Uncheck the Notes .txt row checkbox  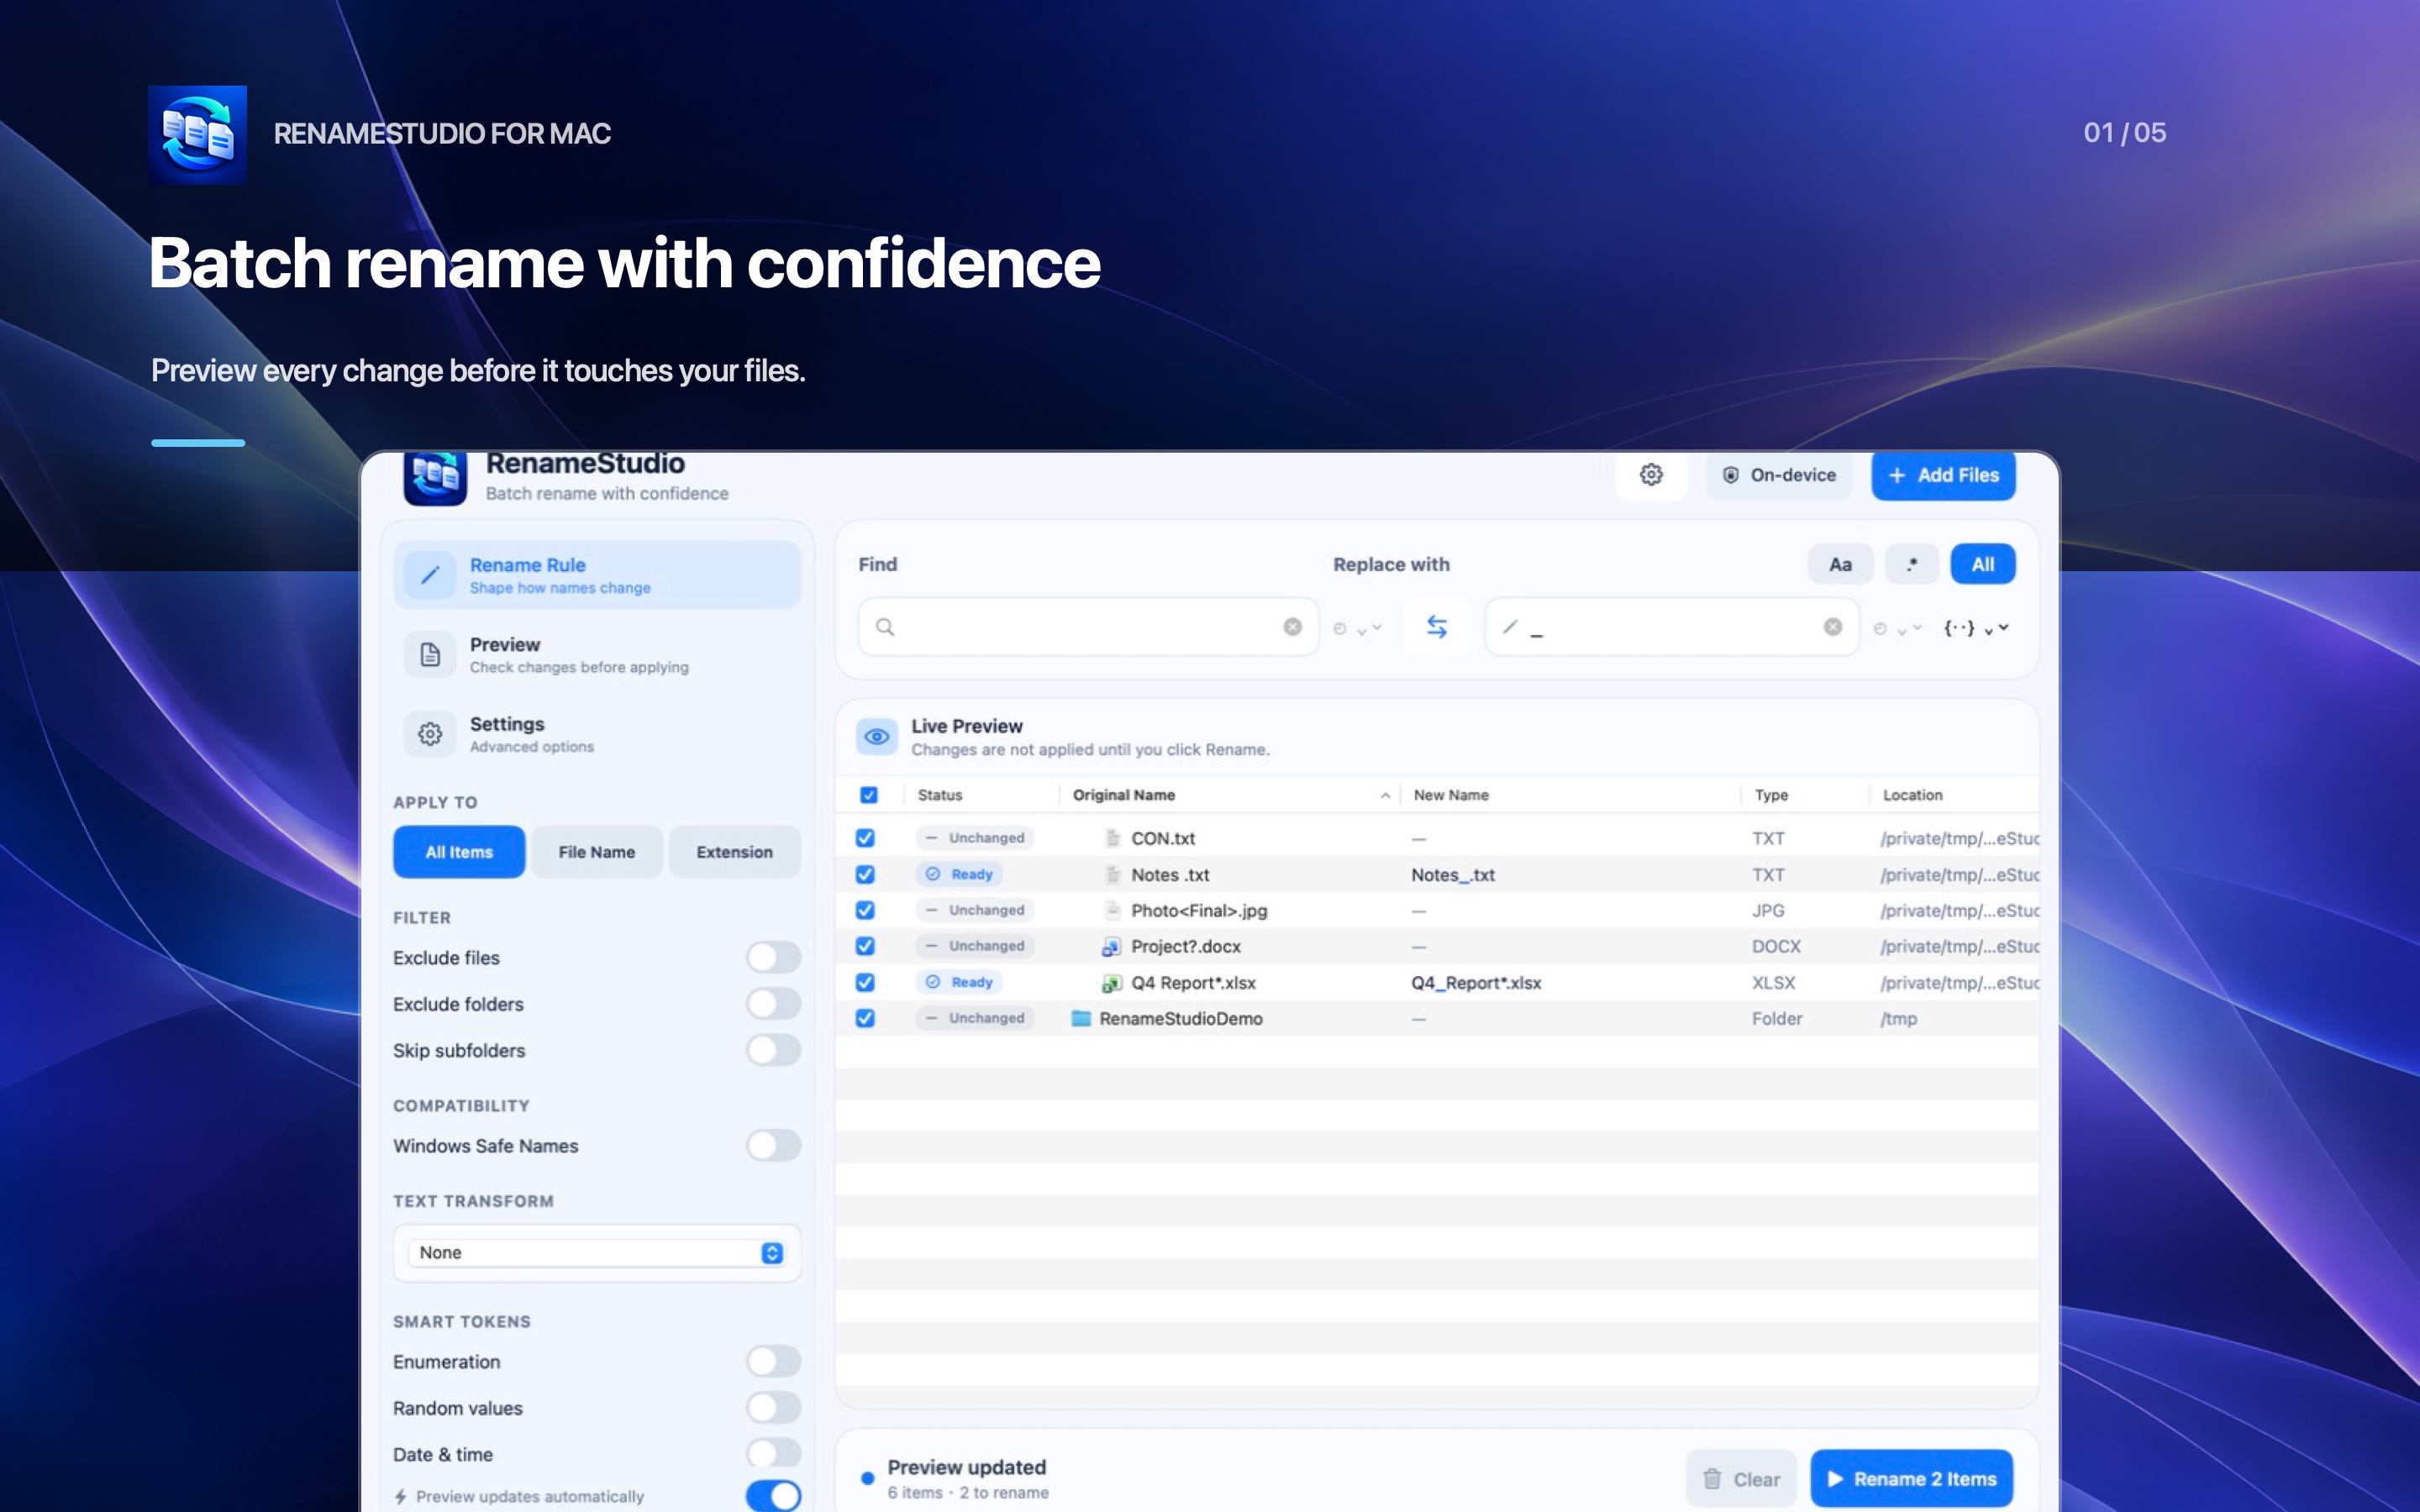(865, 874)
